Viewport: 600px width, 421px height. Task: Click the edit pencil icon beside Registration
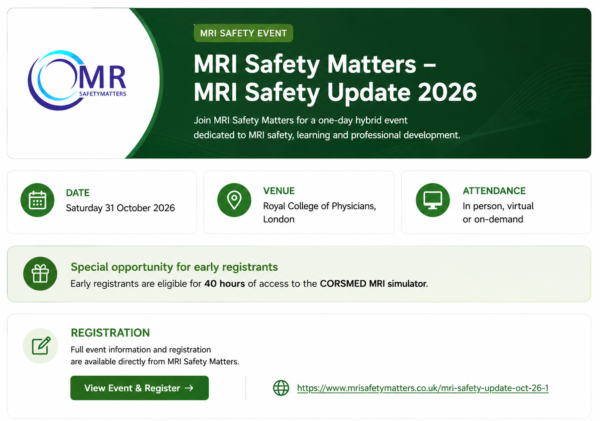click(x=41, y=346)
